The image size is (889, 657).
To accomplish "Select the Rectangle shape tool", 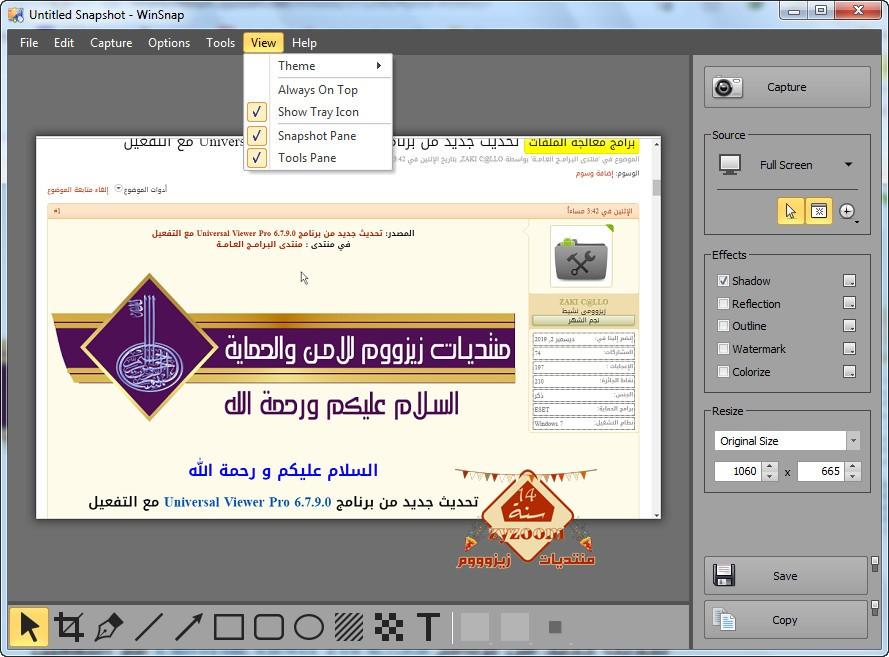I will coord(228,627).
